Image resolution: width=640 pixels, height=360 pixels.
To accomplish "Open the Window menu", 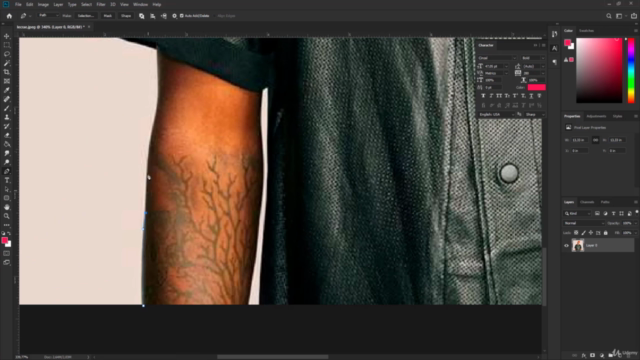I will (140, 4).
